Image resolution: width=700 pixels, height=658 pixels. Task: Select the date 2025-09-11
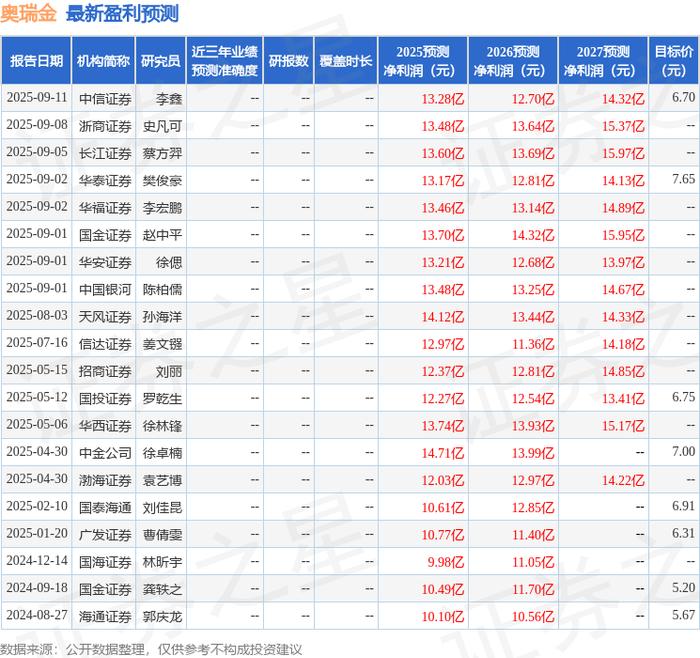[x=37, y=98]
